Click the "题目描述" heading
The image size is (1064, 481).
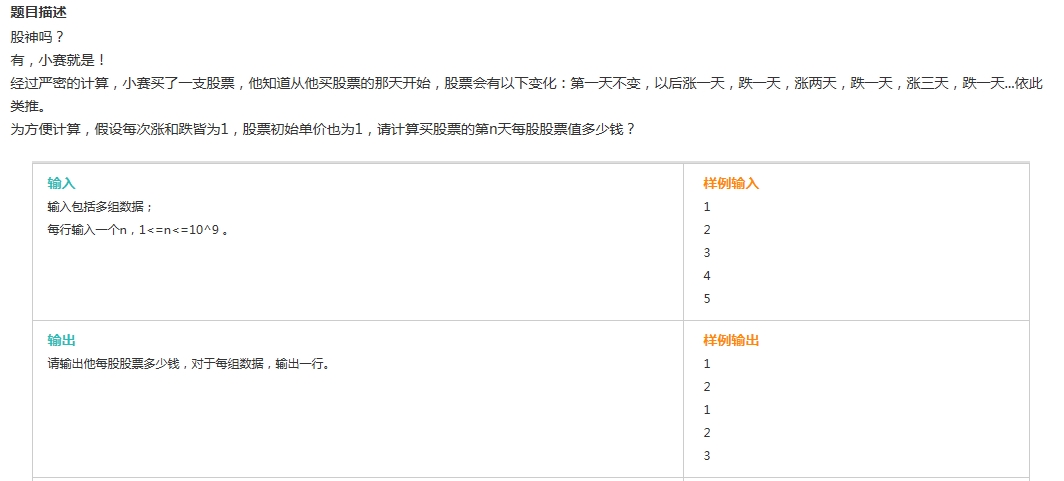pos(39,15)
